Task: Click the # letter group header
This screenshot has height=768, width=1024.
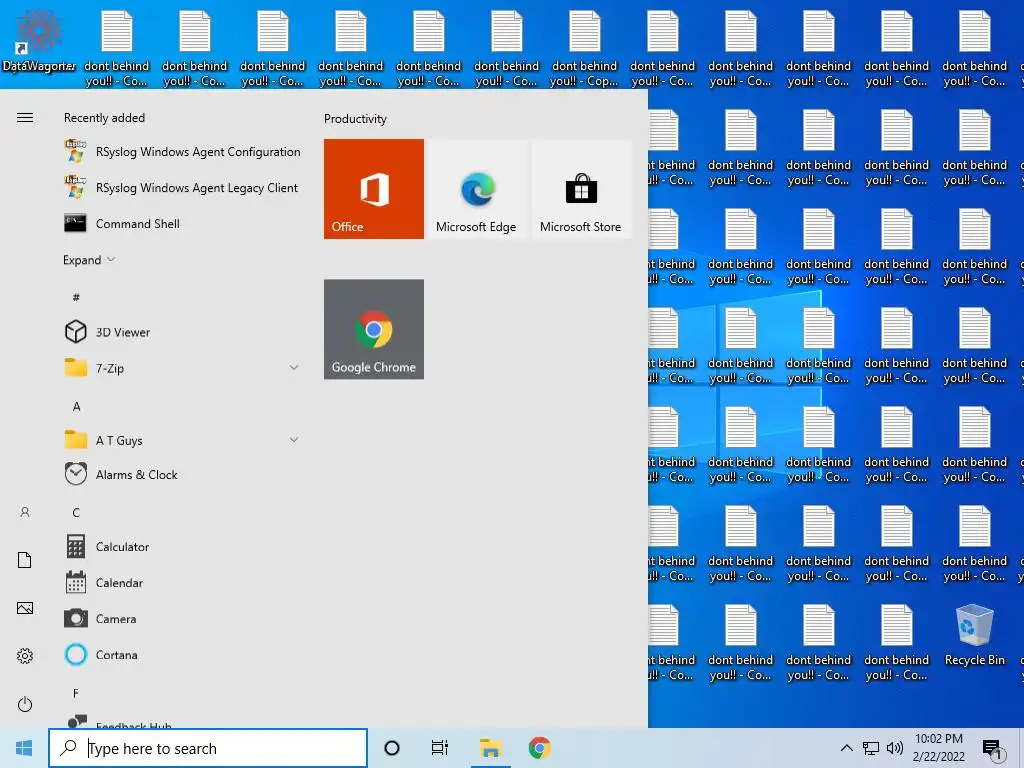Action: tap(76, 297)
